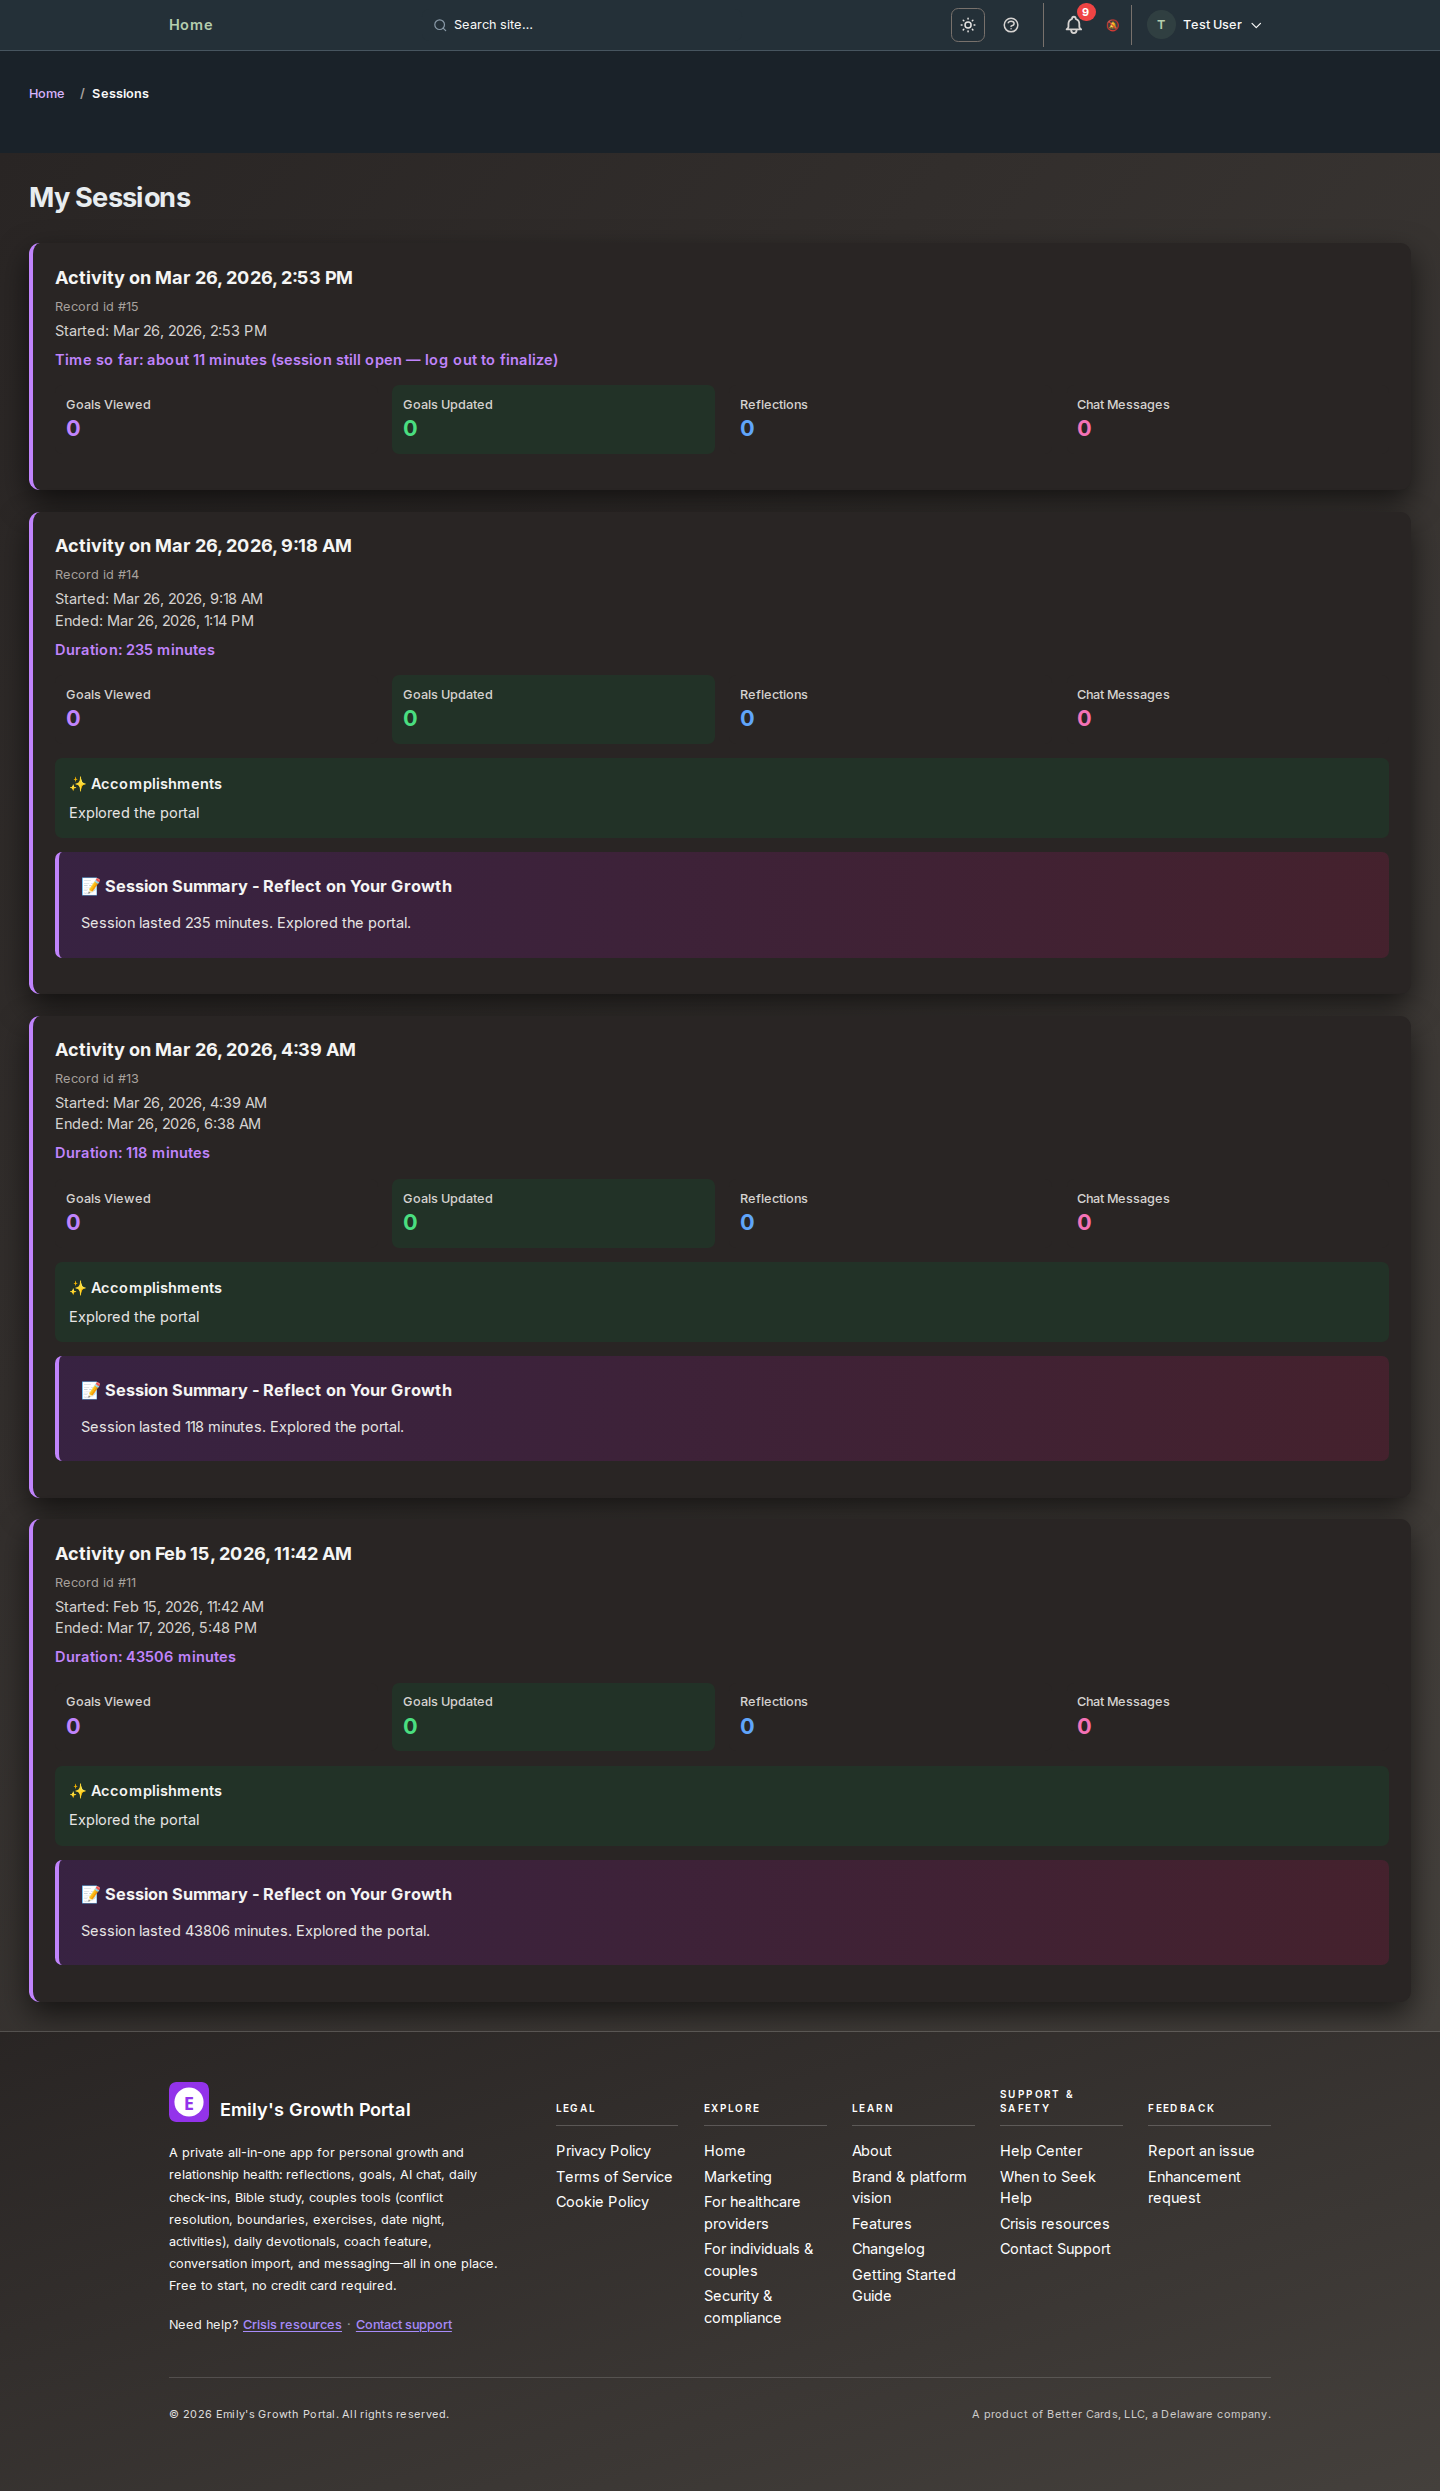Image resolution: width=1440 pixels, height=2491 pixels.
Task: Click the muted alarm icon beside notifications
Action: click(x=1111, y=27)
